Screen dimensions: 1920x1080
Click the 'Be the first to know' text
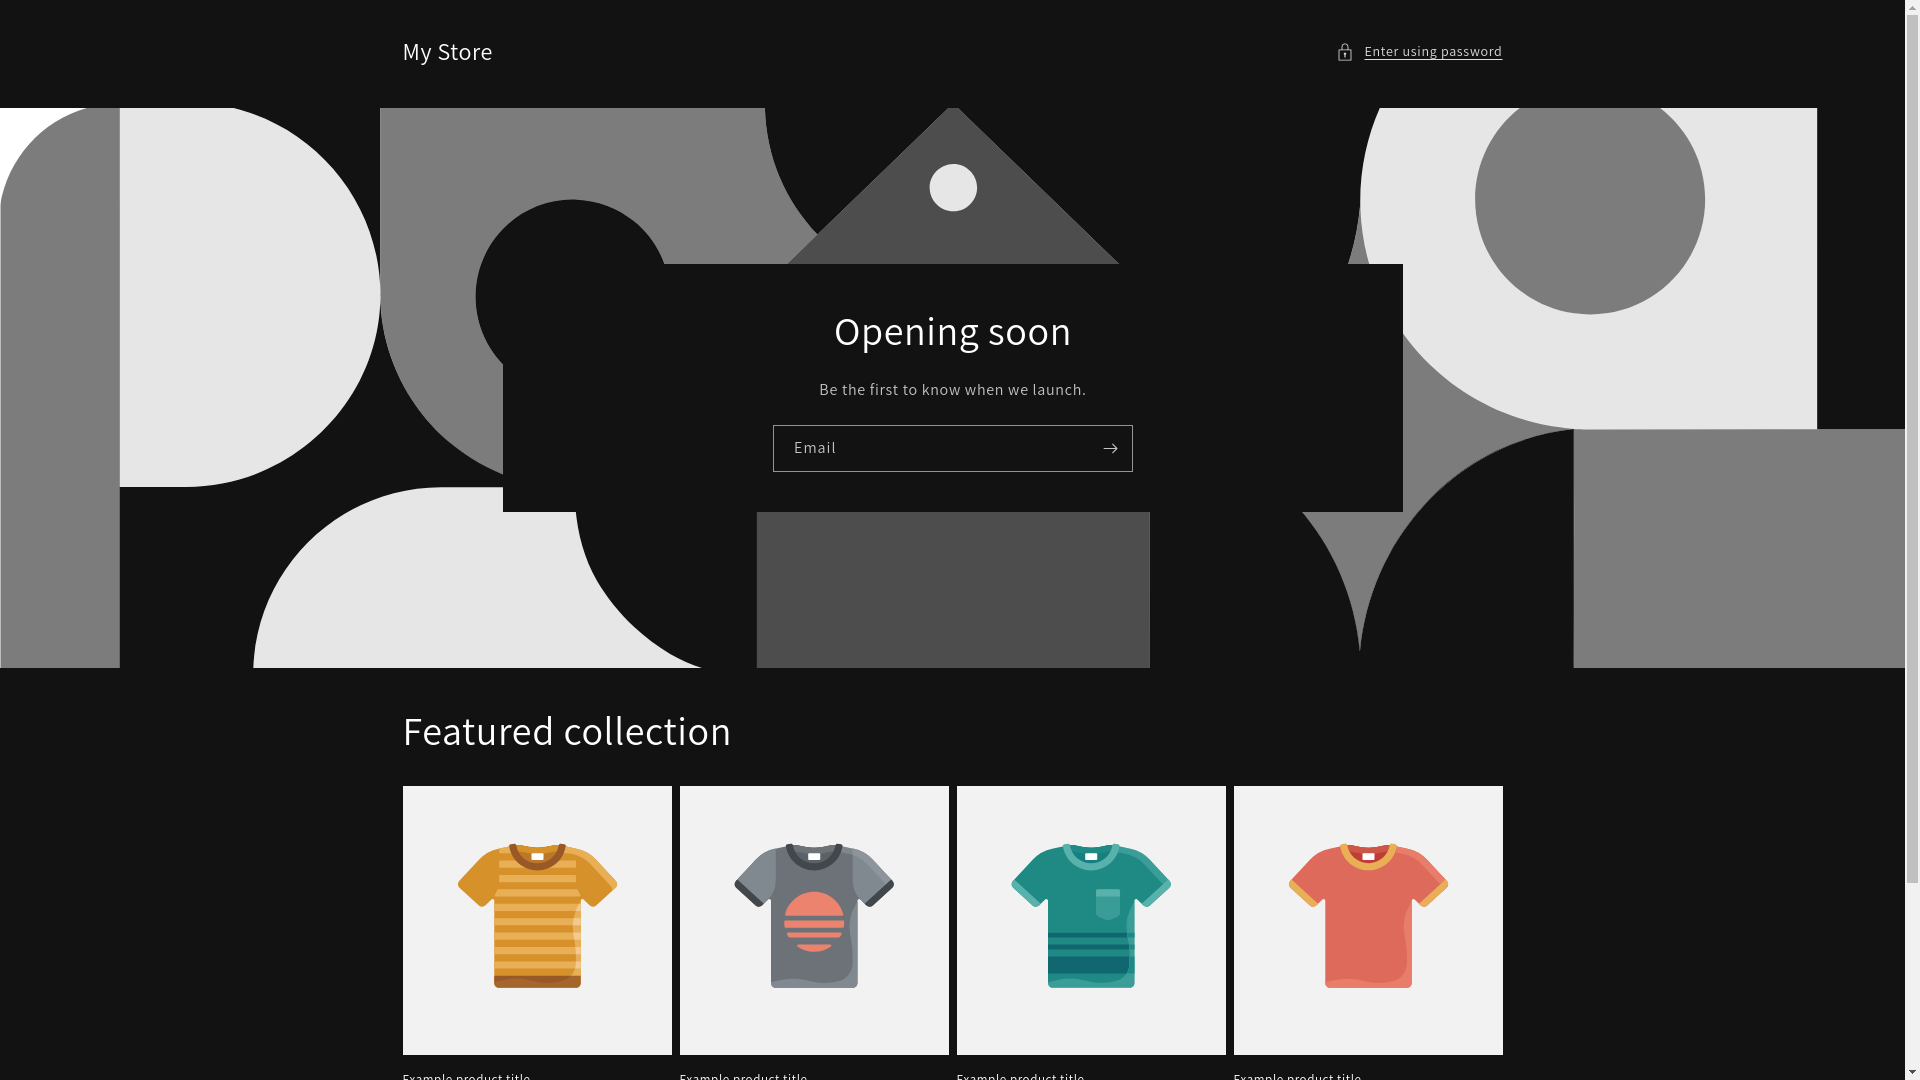point(952,390)
